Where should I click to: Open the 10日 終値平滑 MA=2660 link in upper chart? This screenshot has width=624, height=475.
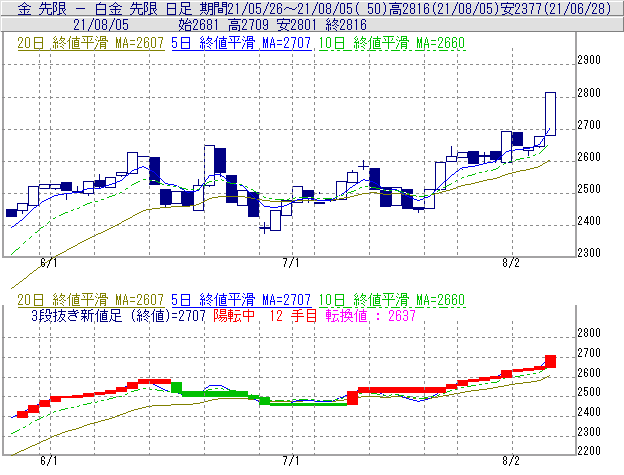[x=392, y=43]
